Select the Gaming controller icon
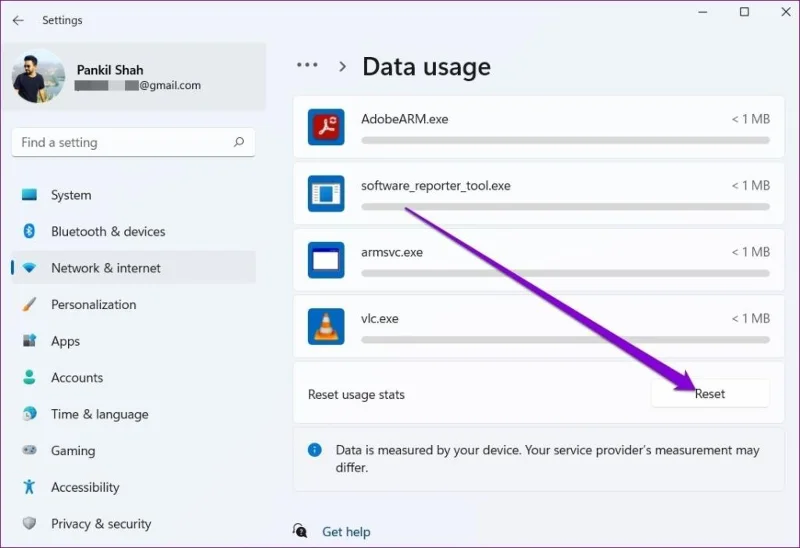 coord(29,450)
